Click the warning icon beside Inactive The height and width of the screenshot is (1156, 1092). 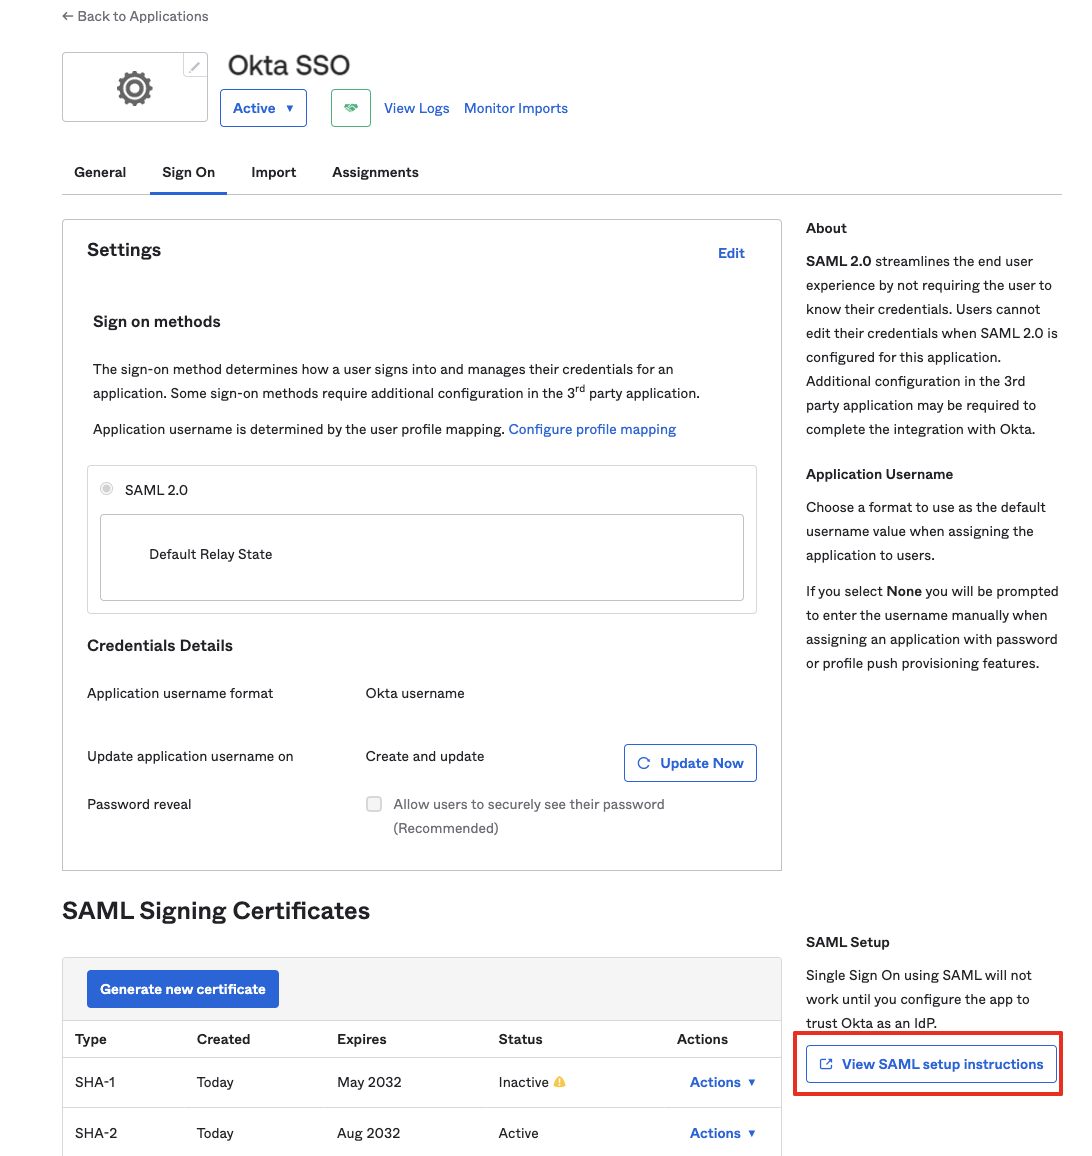[x=560, y=1082]
